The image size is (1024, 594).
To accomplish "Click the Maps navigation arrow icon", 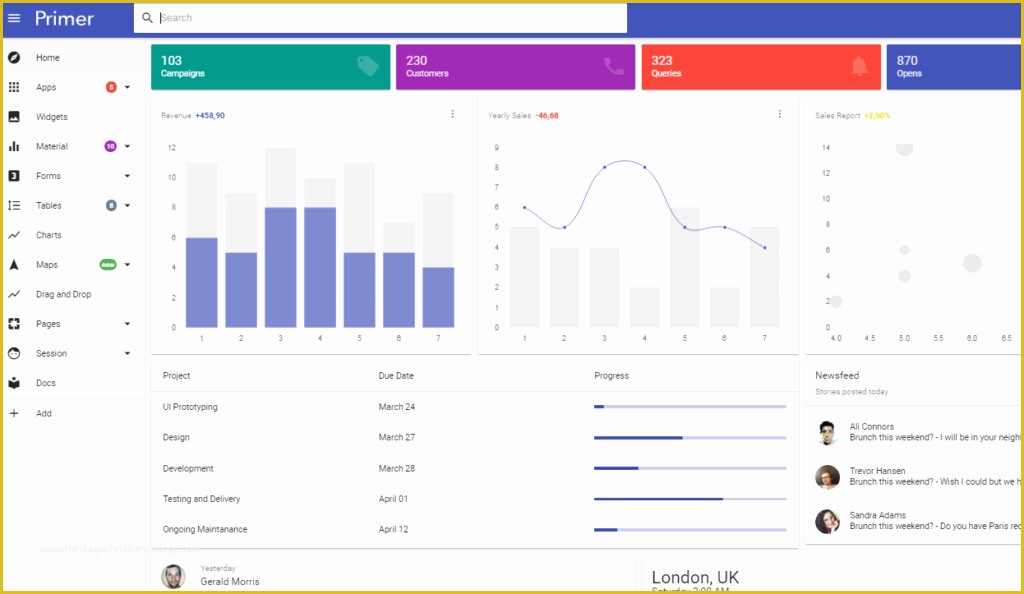I will (14, 264).
